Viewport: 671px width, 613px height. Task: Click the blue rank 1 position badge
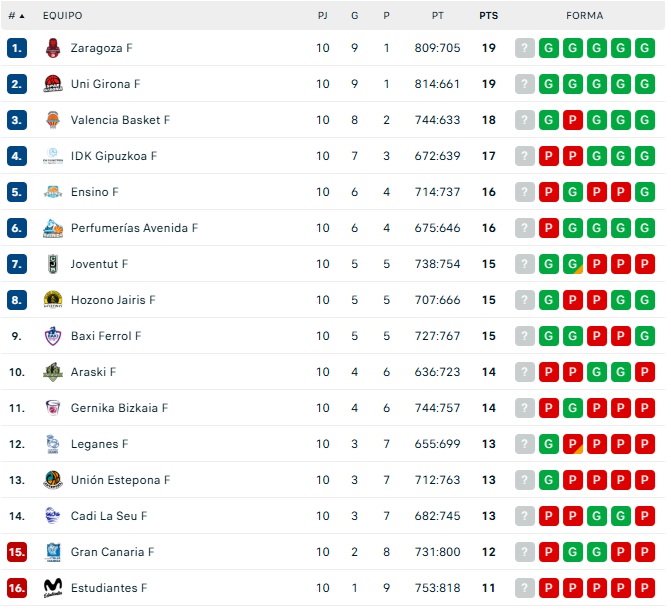pyautogui.click(x=17, y=48)
